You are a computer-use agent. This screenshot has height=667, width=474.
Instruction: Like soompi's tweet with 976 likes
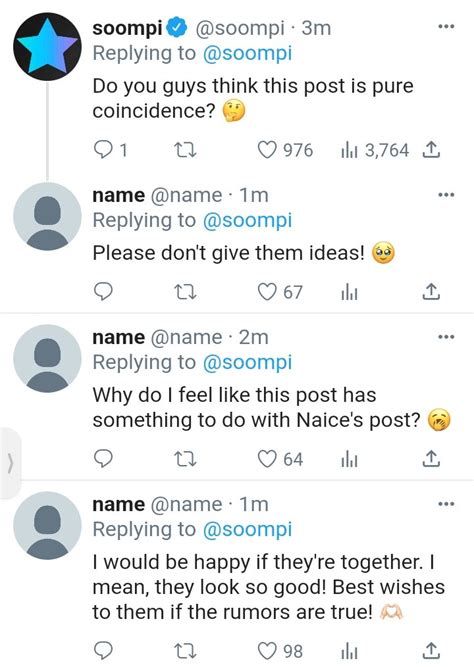tap(267, 150)
